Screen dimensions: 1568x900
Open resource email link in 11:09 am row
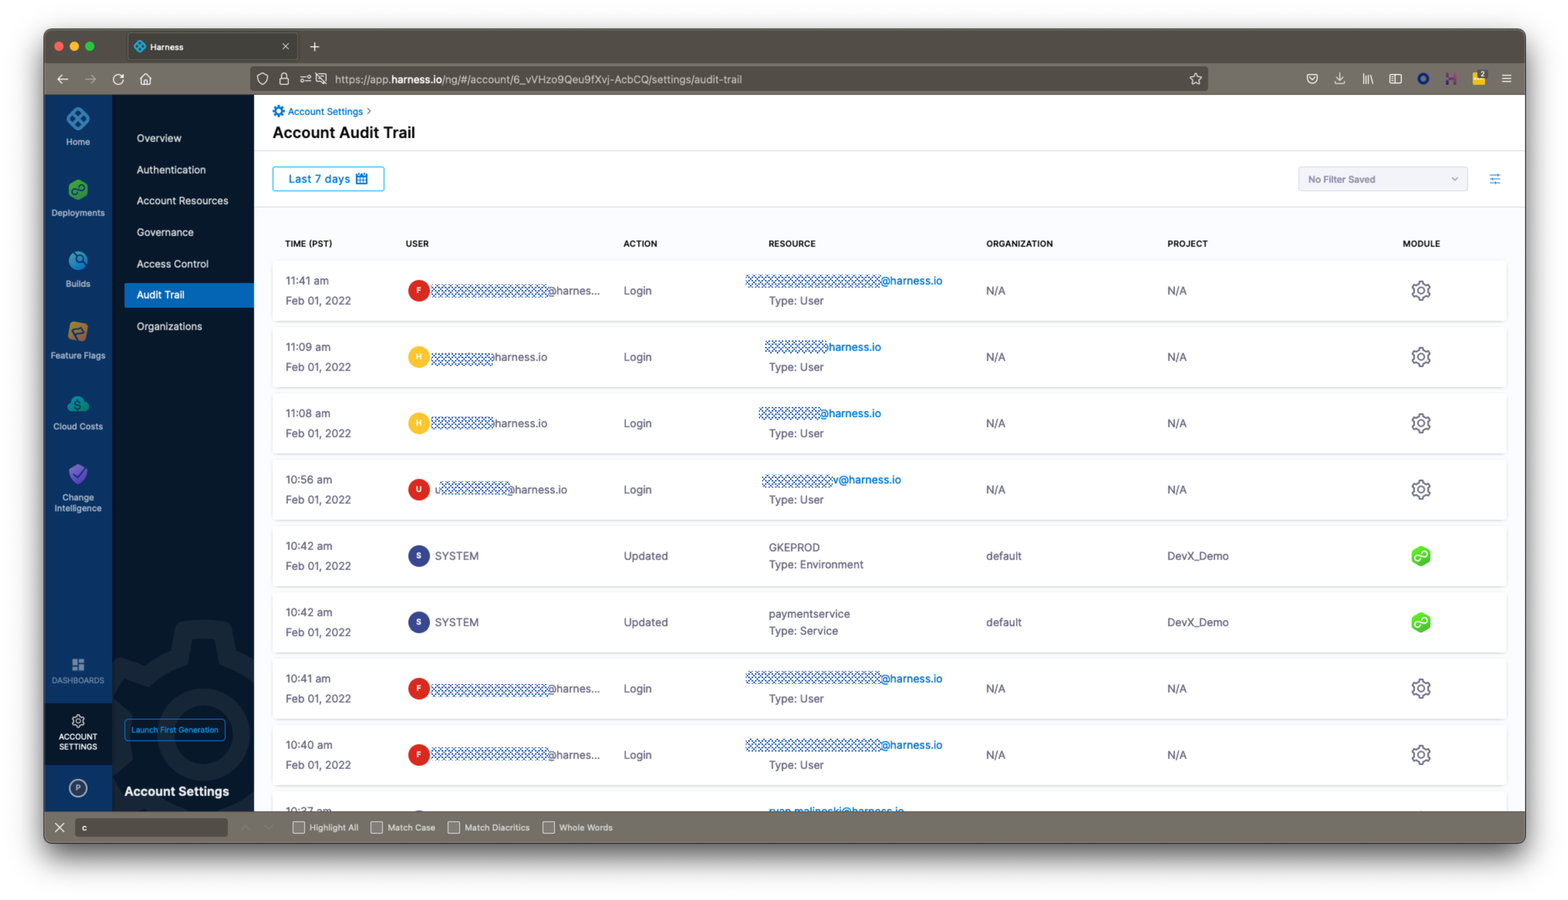click(823, 347)
